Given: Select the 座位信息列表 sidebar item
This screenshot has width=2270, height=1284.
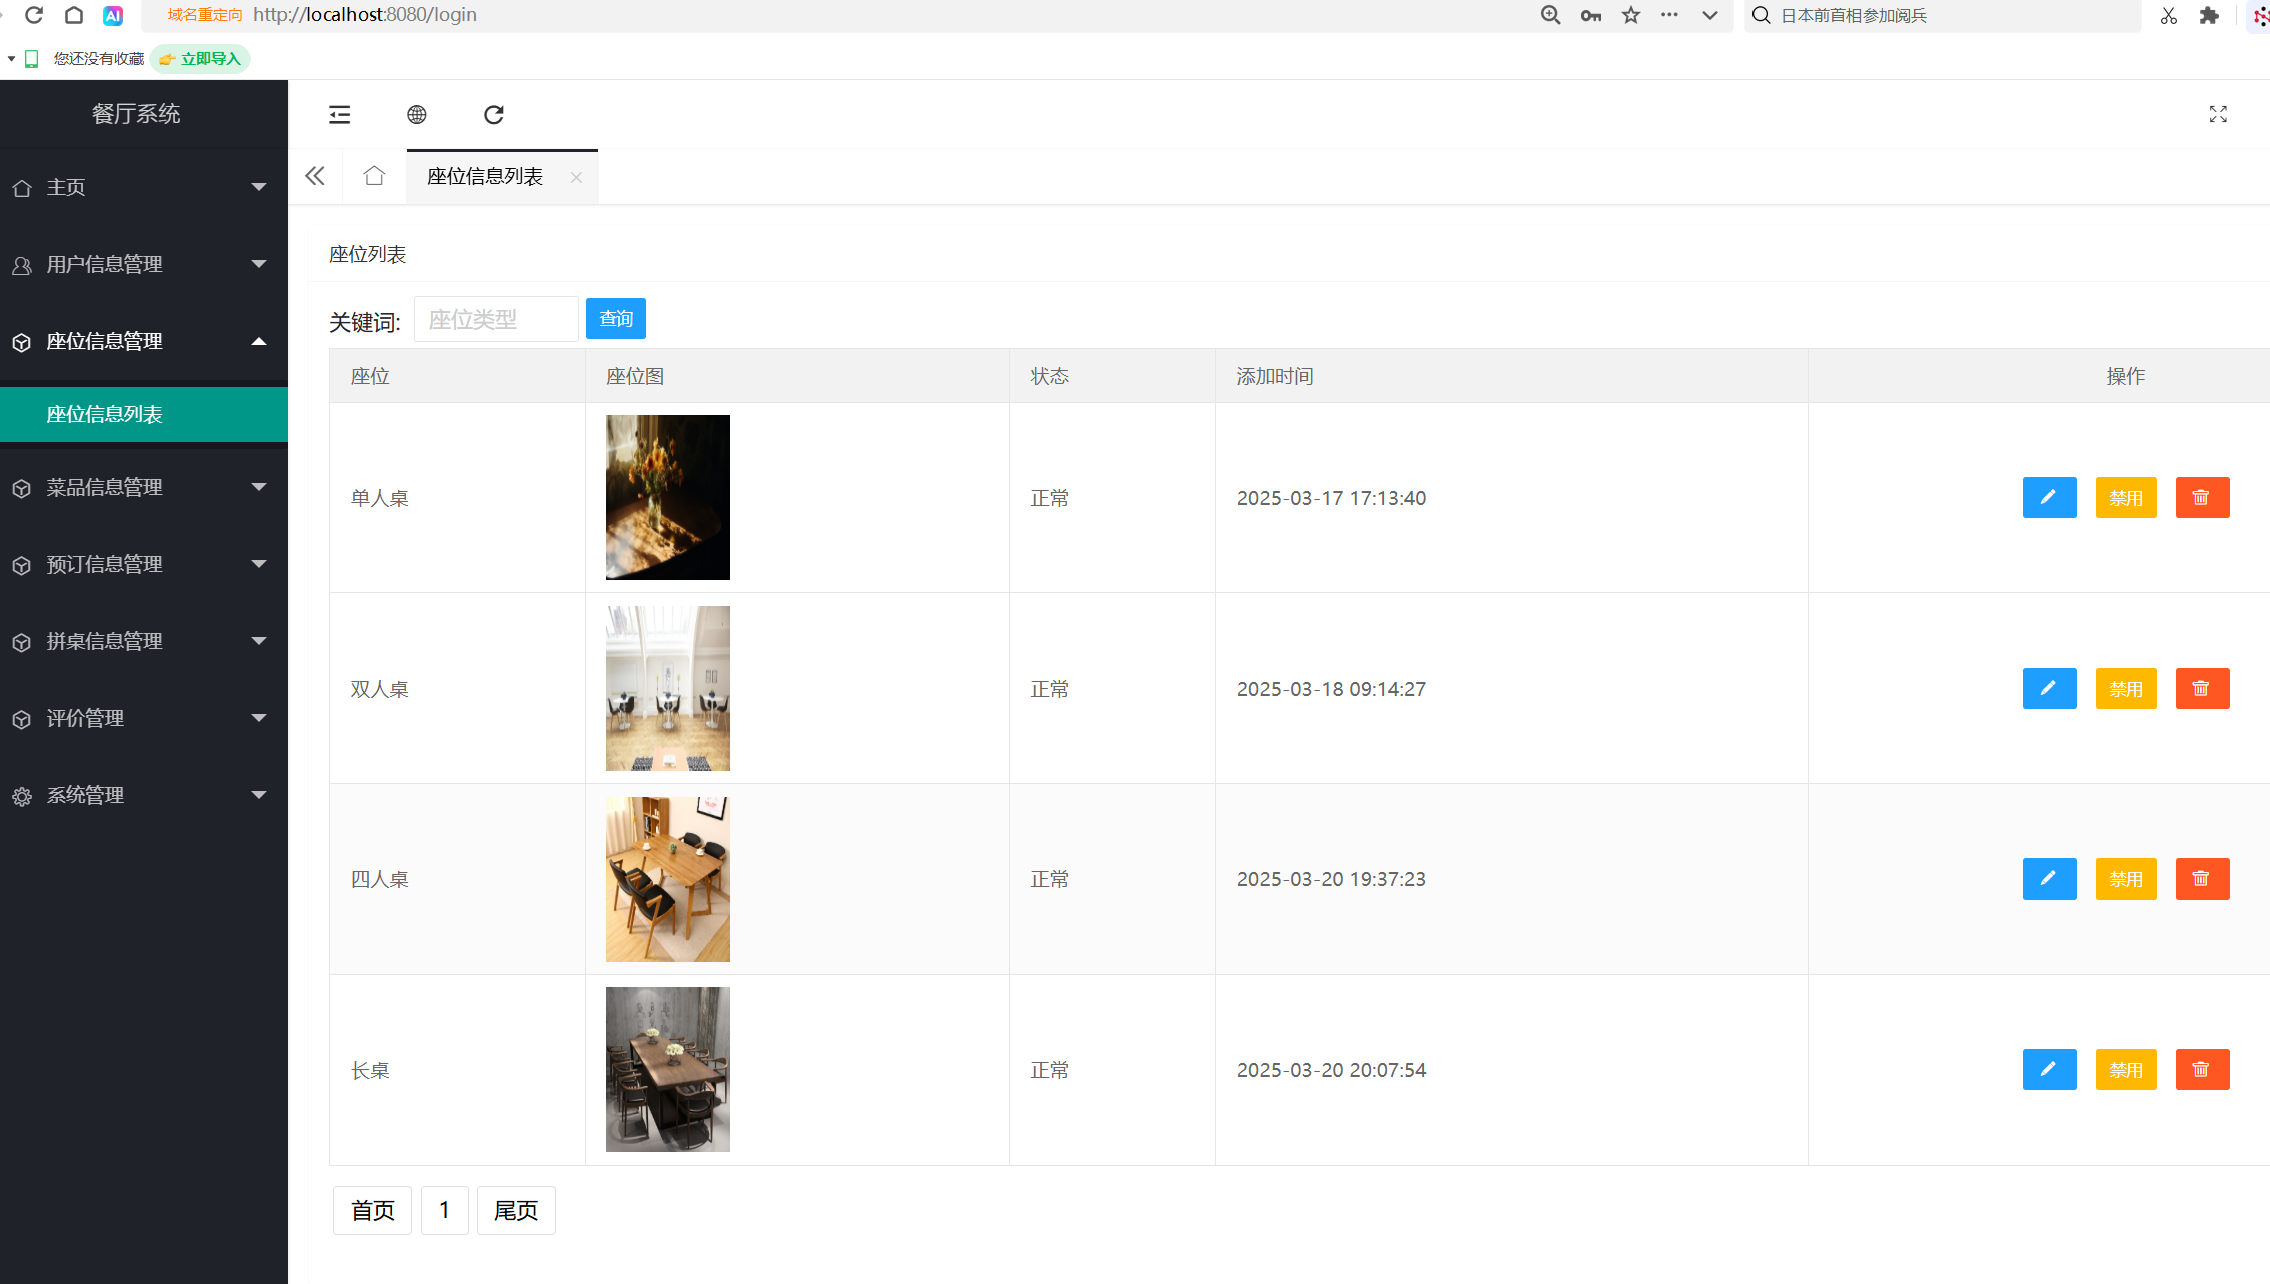Looking at the screenshot, I should pos(105,414).
